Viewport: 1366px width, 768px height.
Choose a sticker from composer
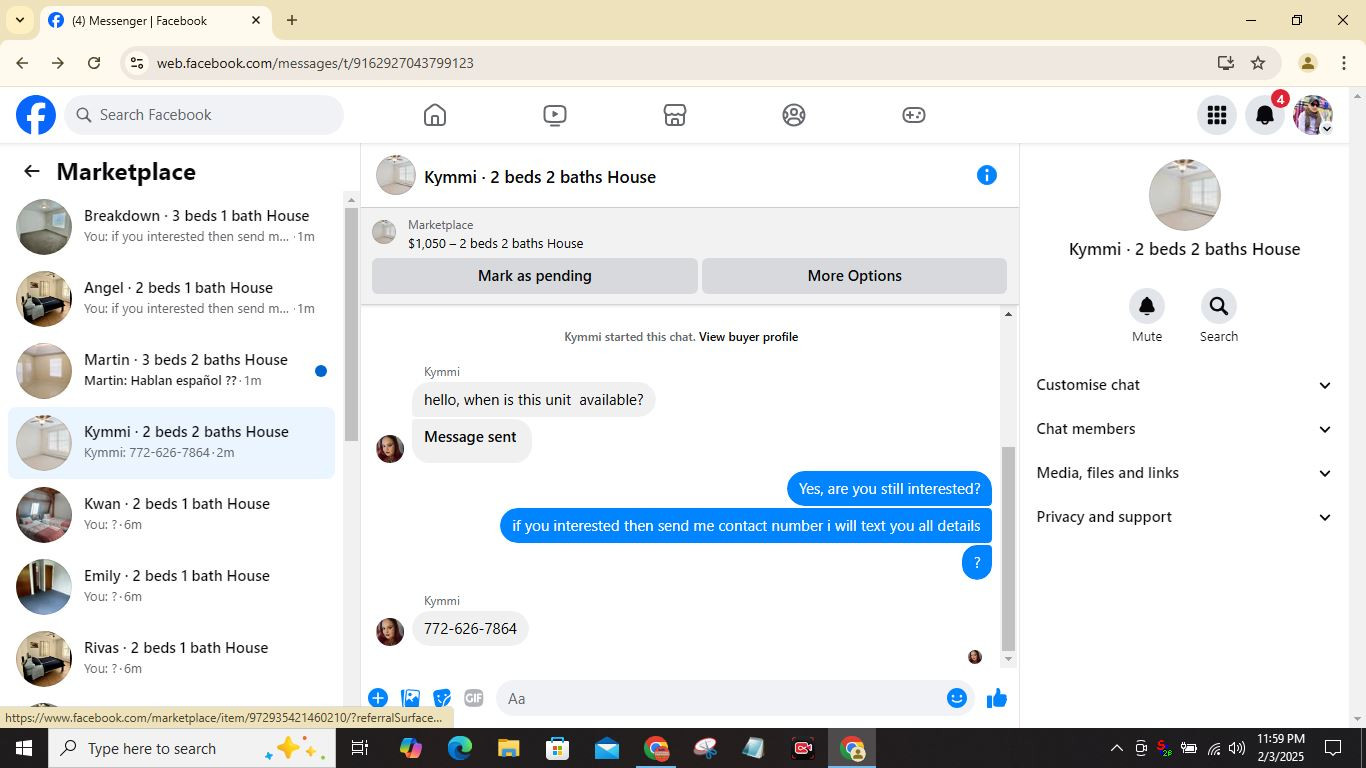[442, 698]
